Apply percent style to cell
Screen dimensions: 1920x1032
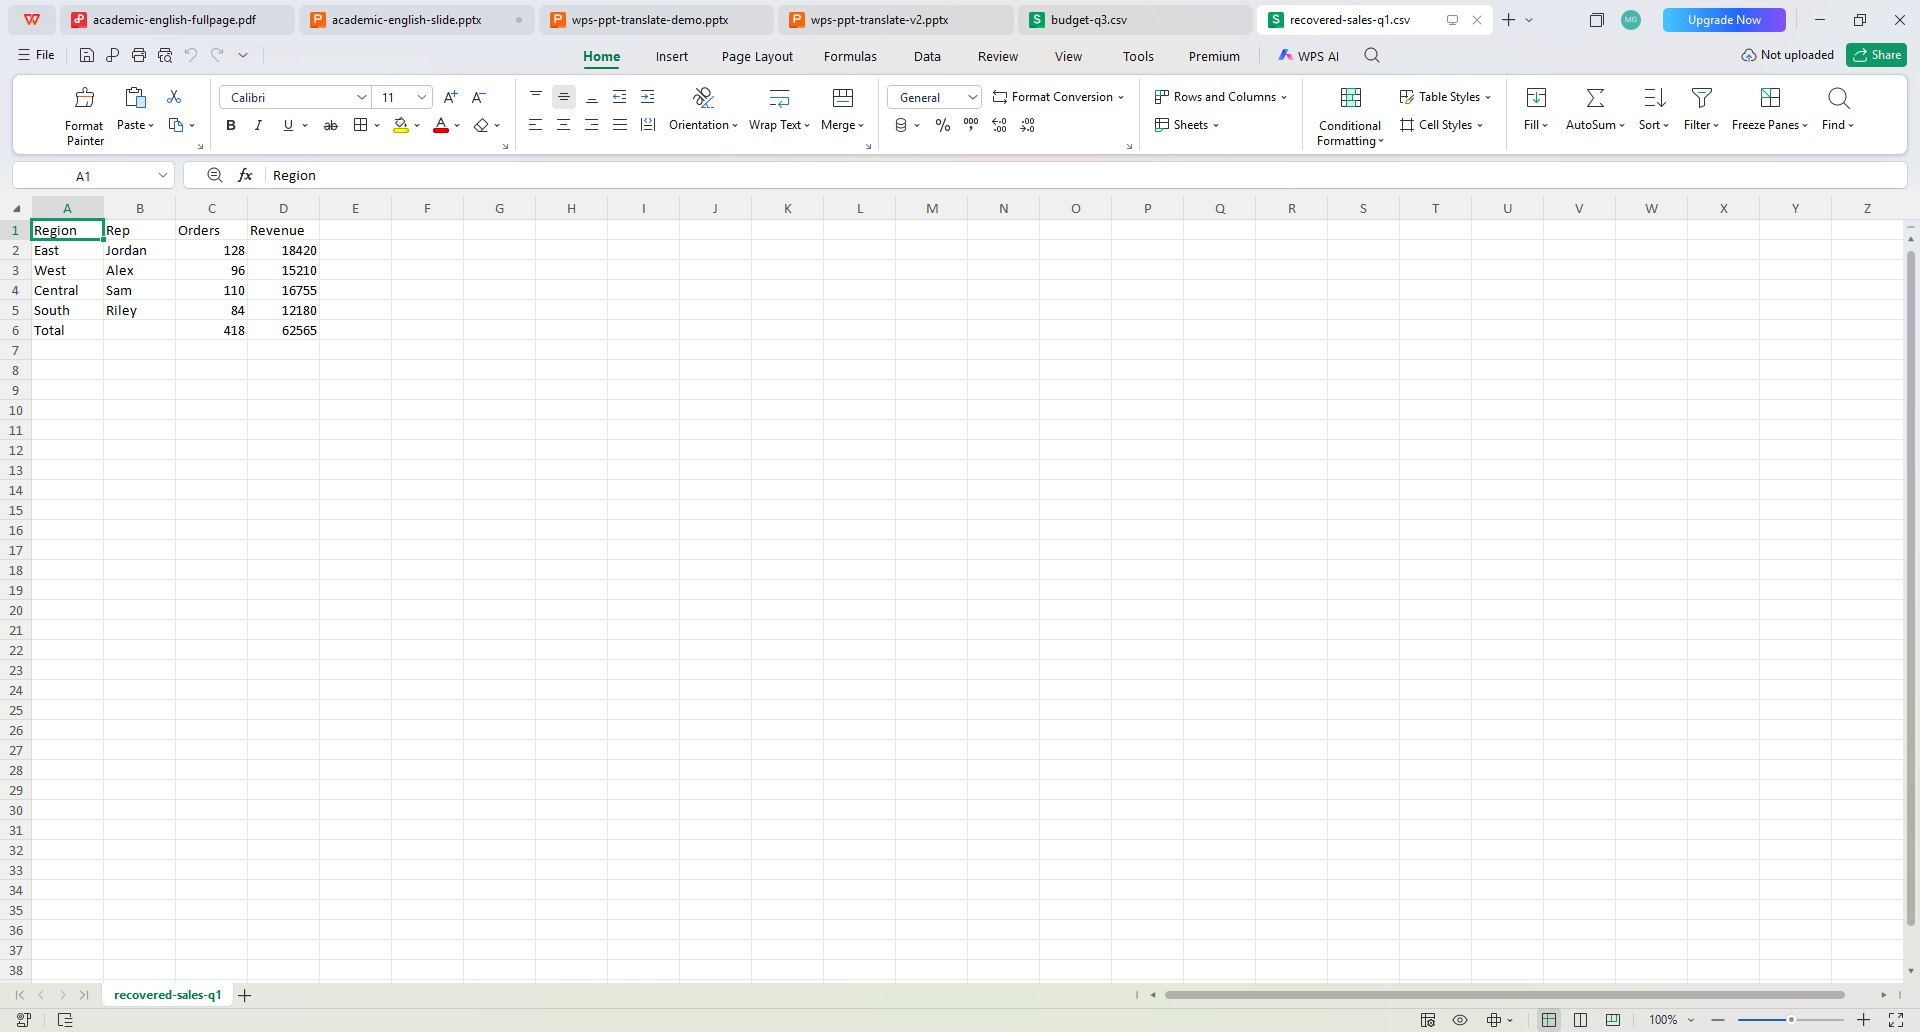coord(942,125)
